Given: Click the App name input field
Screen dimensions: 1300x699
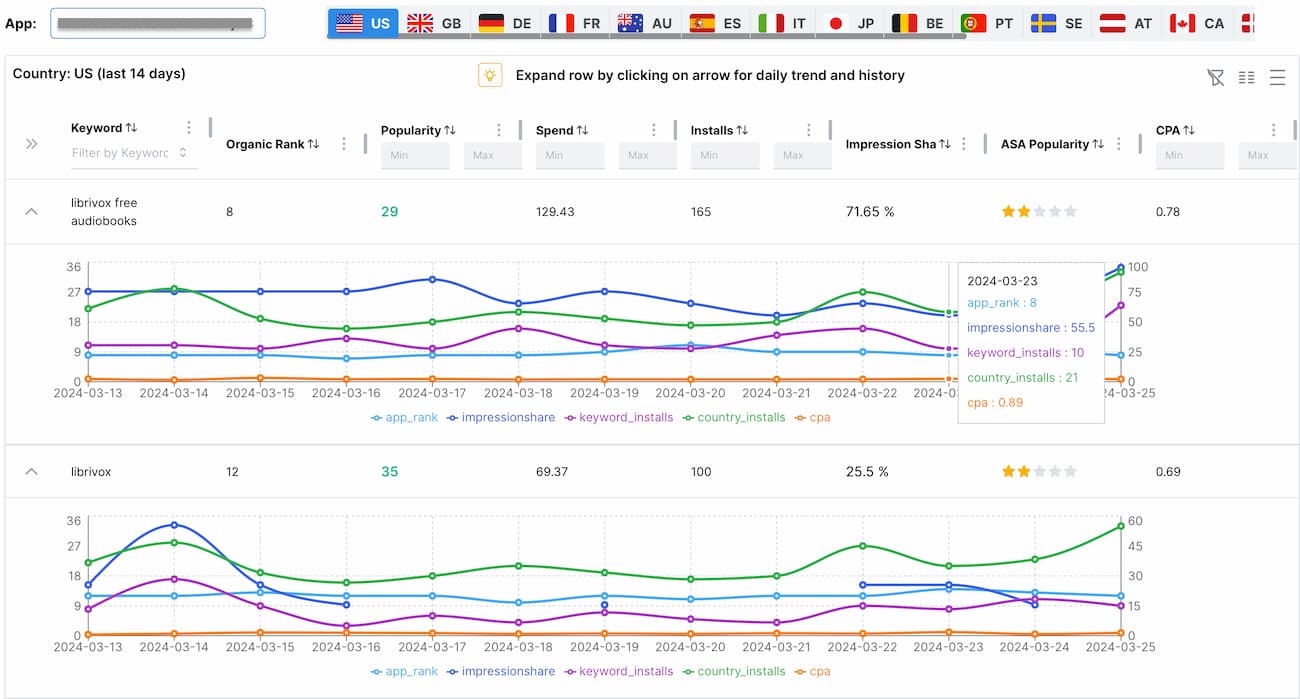Looking at the screenshot, I should (x=158, y=23).
